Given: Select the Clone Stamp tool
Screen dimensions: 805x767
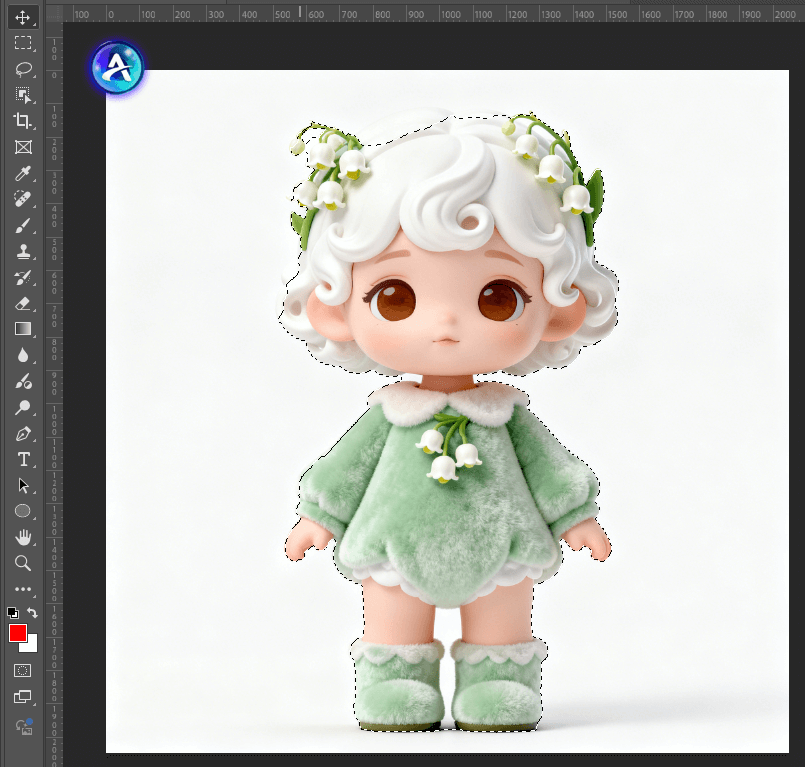Looking at the screenshot, I should (23, 251).
